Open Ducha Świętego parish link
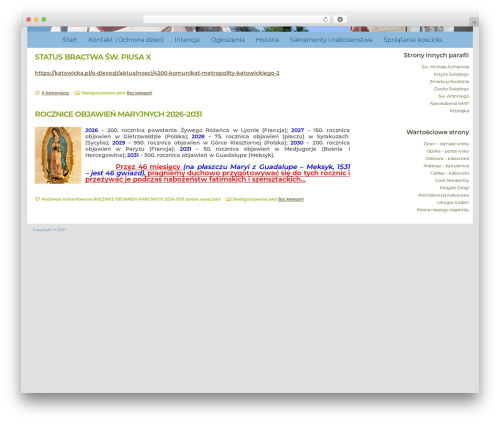Viewport: 500px width, 423px height. click(x=451, y=89)
